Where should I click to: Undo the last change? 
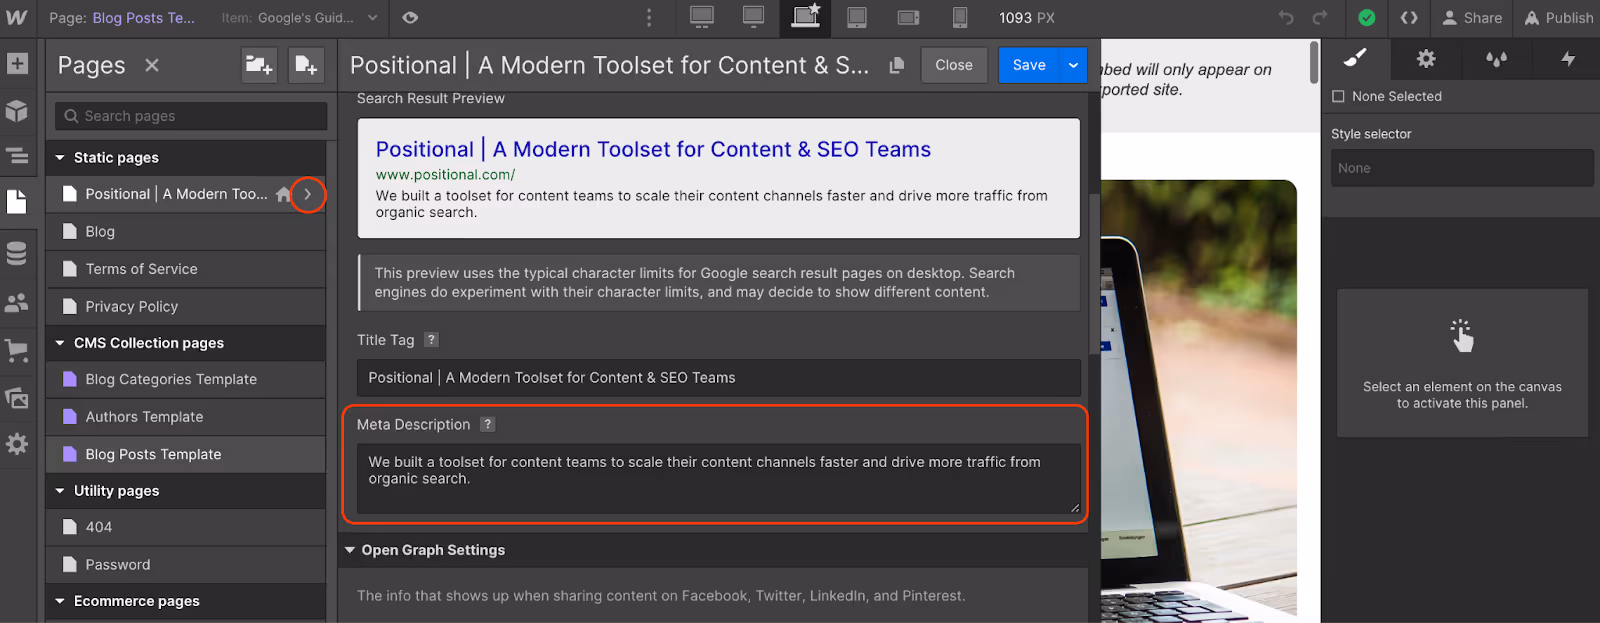pos(1286,18)
